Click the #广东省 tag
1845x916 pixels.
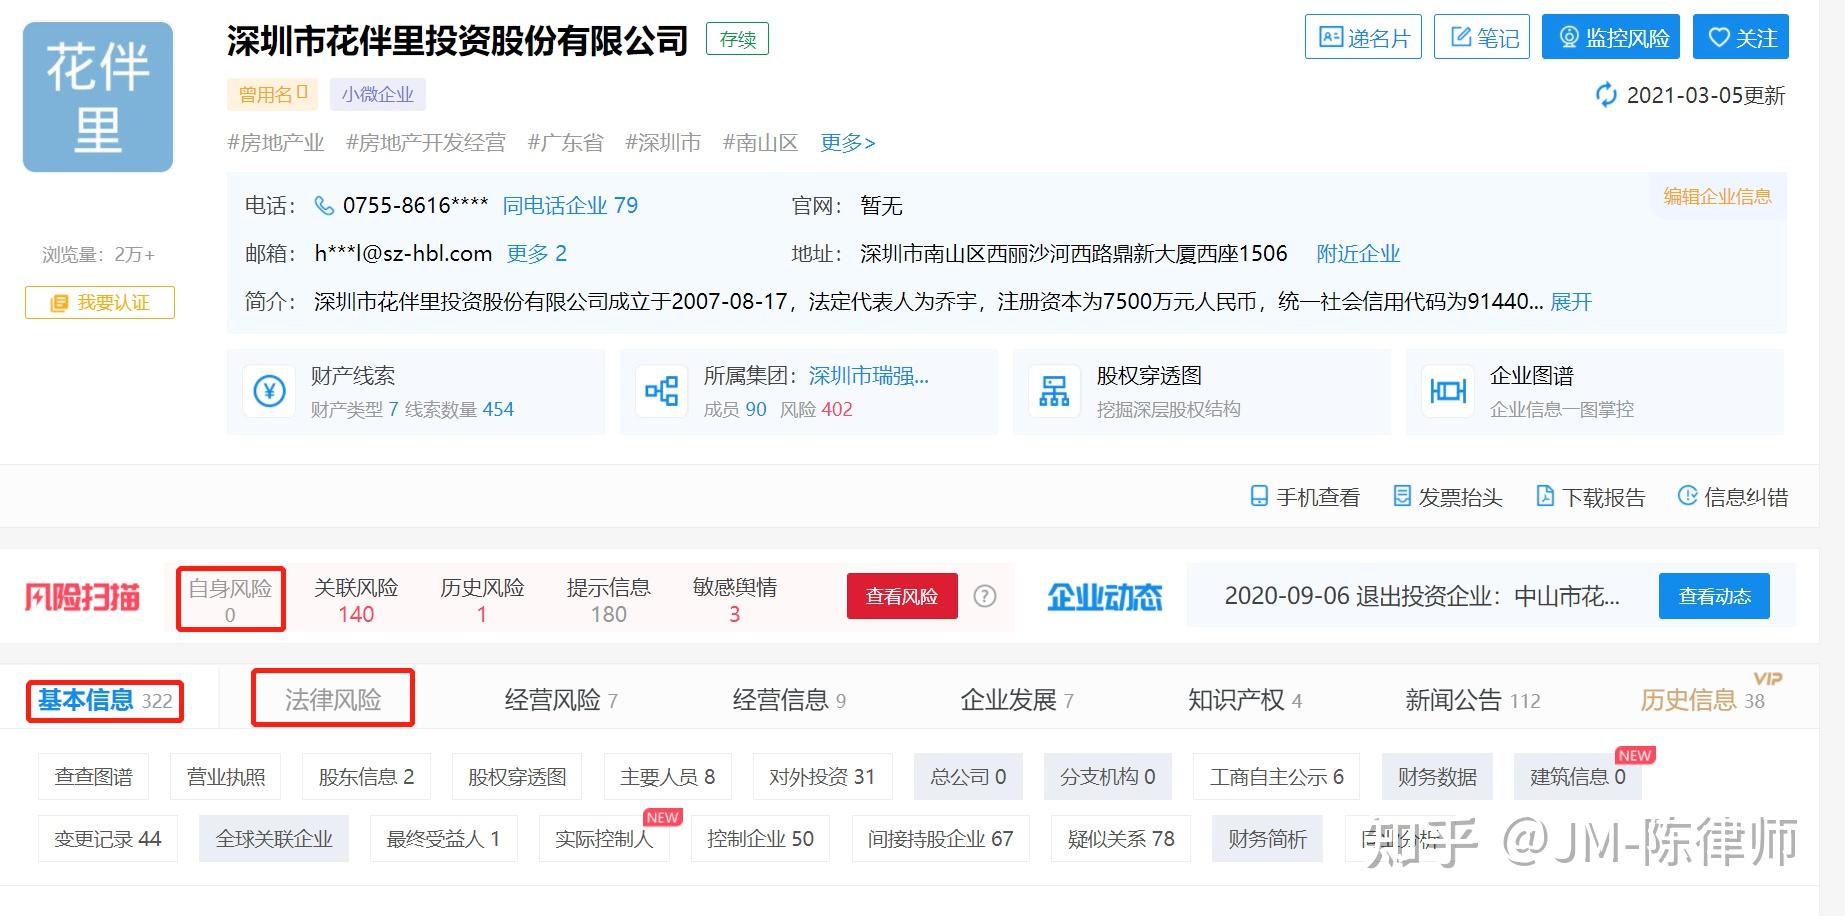pyautogui.click(x=566, y=142)
